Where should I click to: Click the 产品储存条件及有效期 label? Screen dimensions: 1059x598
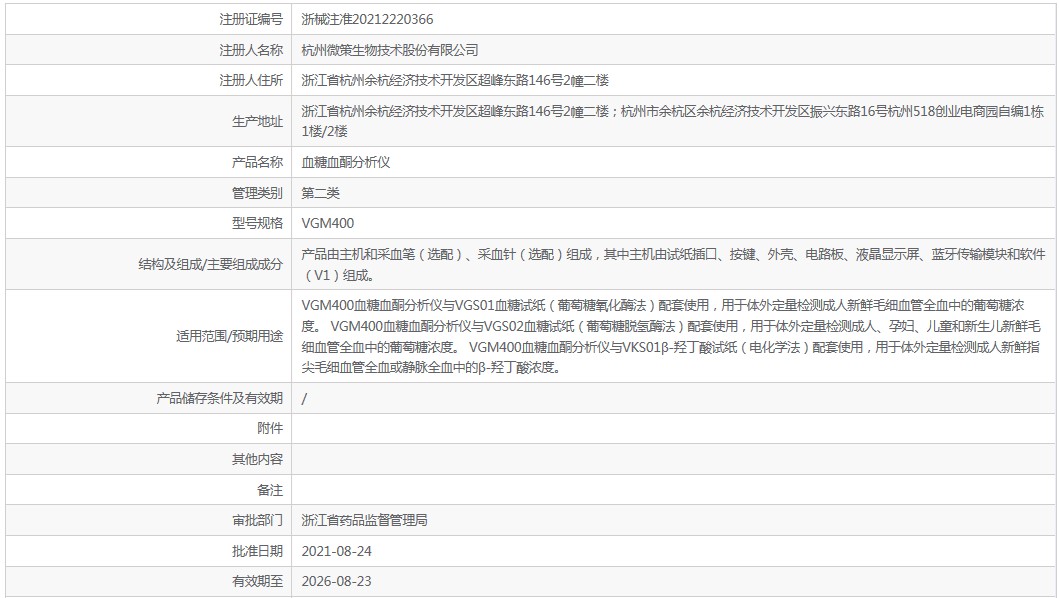pyautogui.click(x=219, y=398)
